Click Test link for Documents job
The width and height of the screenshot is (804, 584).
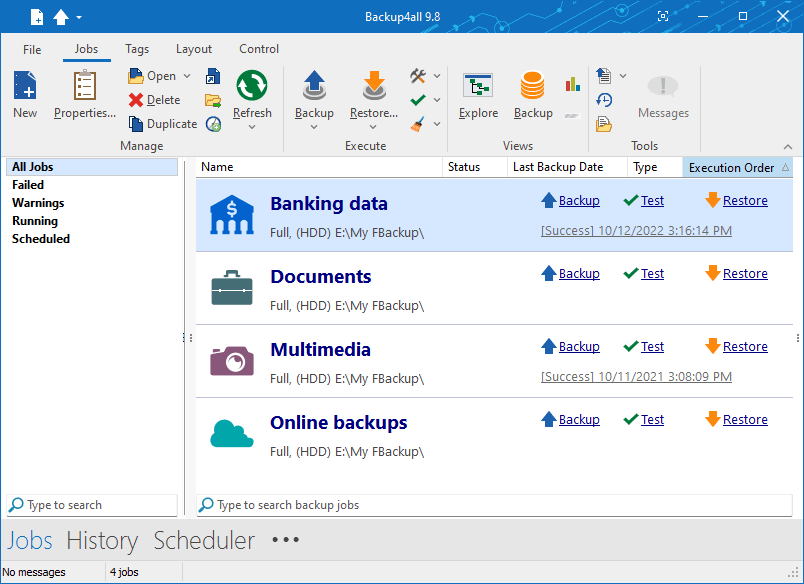pos(652,274)
